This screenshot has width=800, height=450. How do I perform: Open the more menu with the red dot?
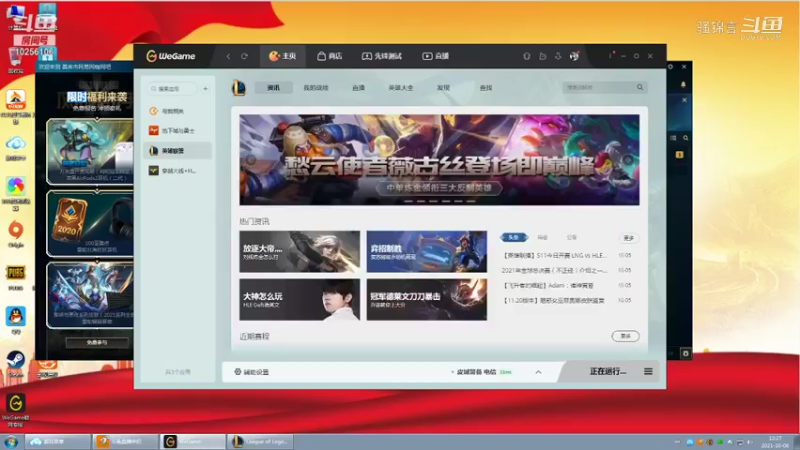[x=611, y=56]
